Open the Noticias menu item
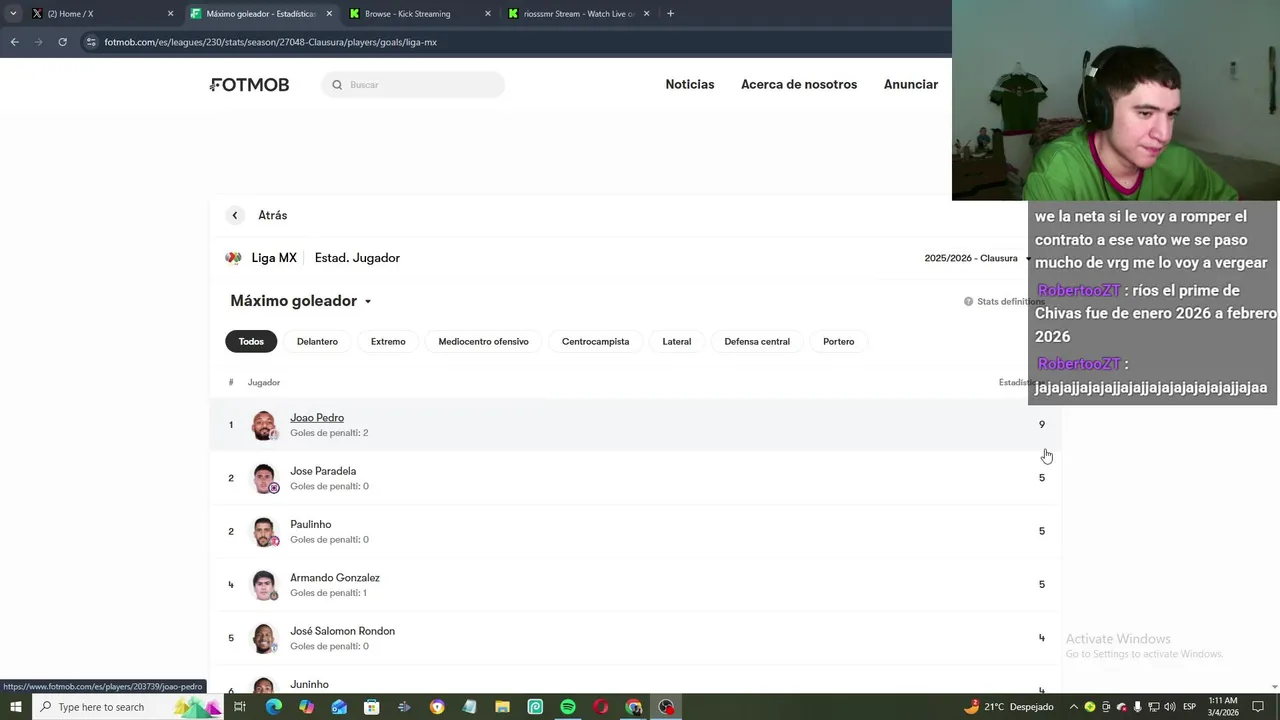 [x=690, y=84]
